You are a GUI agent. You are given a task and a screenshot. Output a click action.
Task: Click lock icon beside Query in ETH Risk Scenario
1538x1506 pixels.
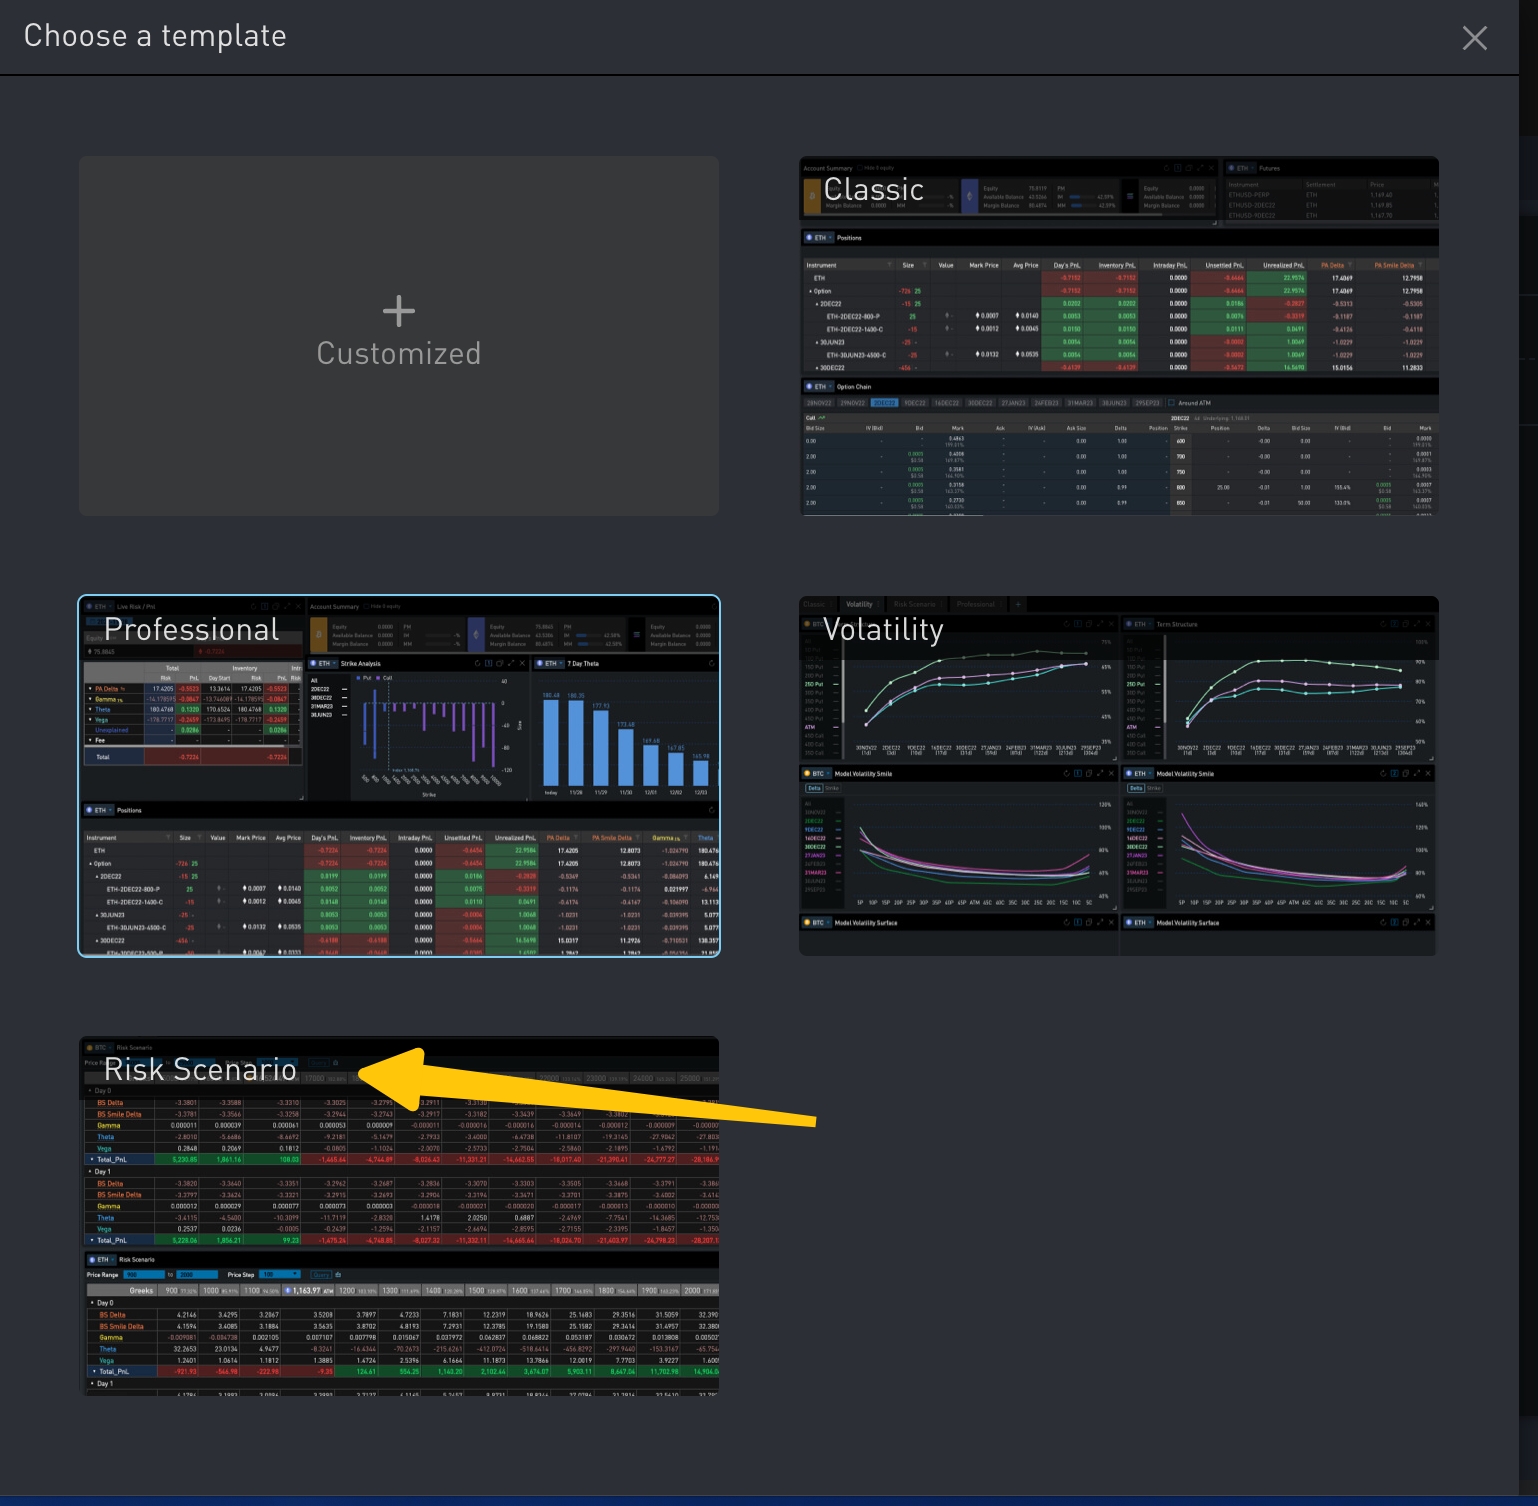pos(338,1275)
